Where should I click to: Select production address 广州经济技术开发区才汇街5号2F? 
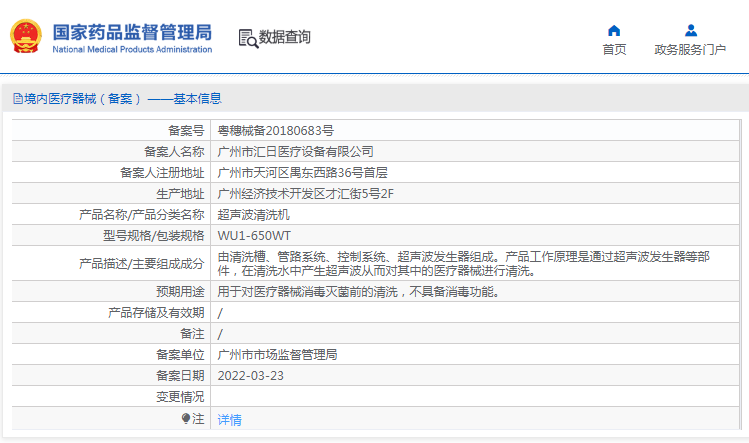(x=306, y=194)
